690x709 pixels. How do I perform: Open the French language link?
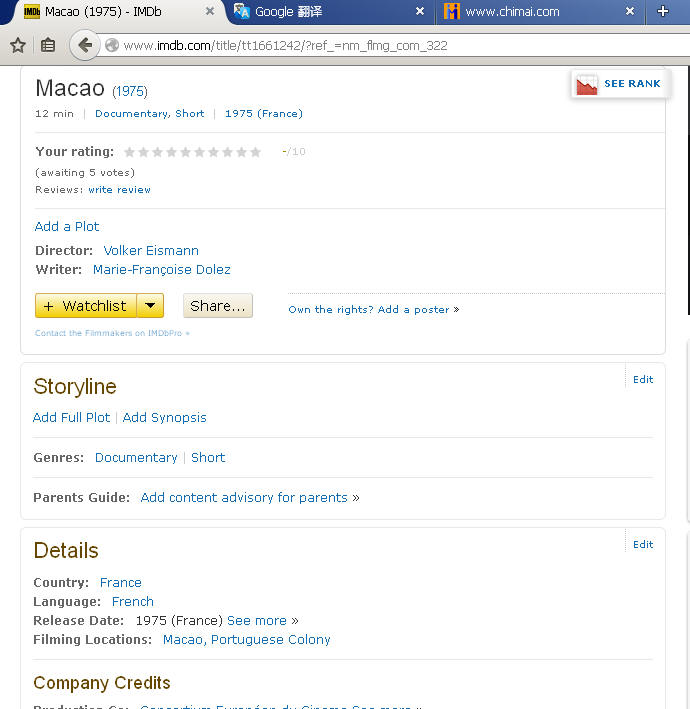pyautogui.click(x=132, y=601)
